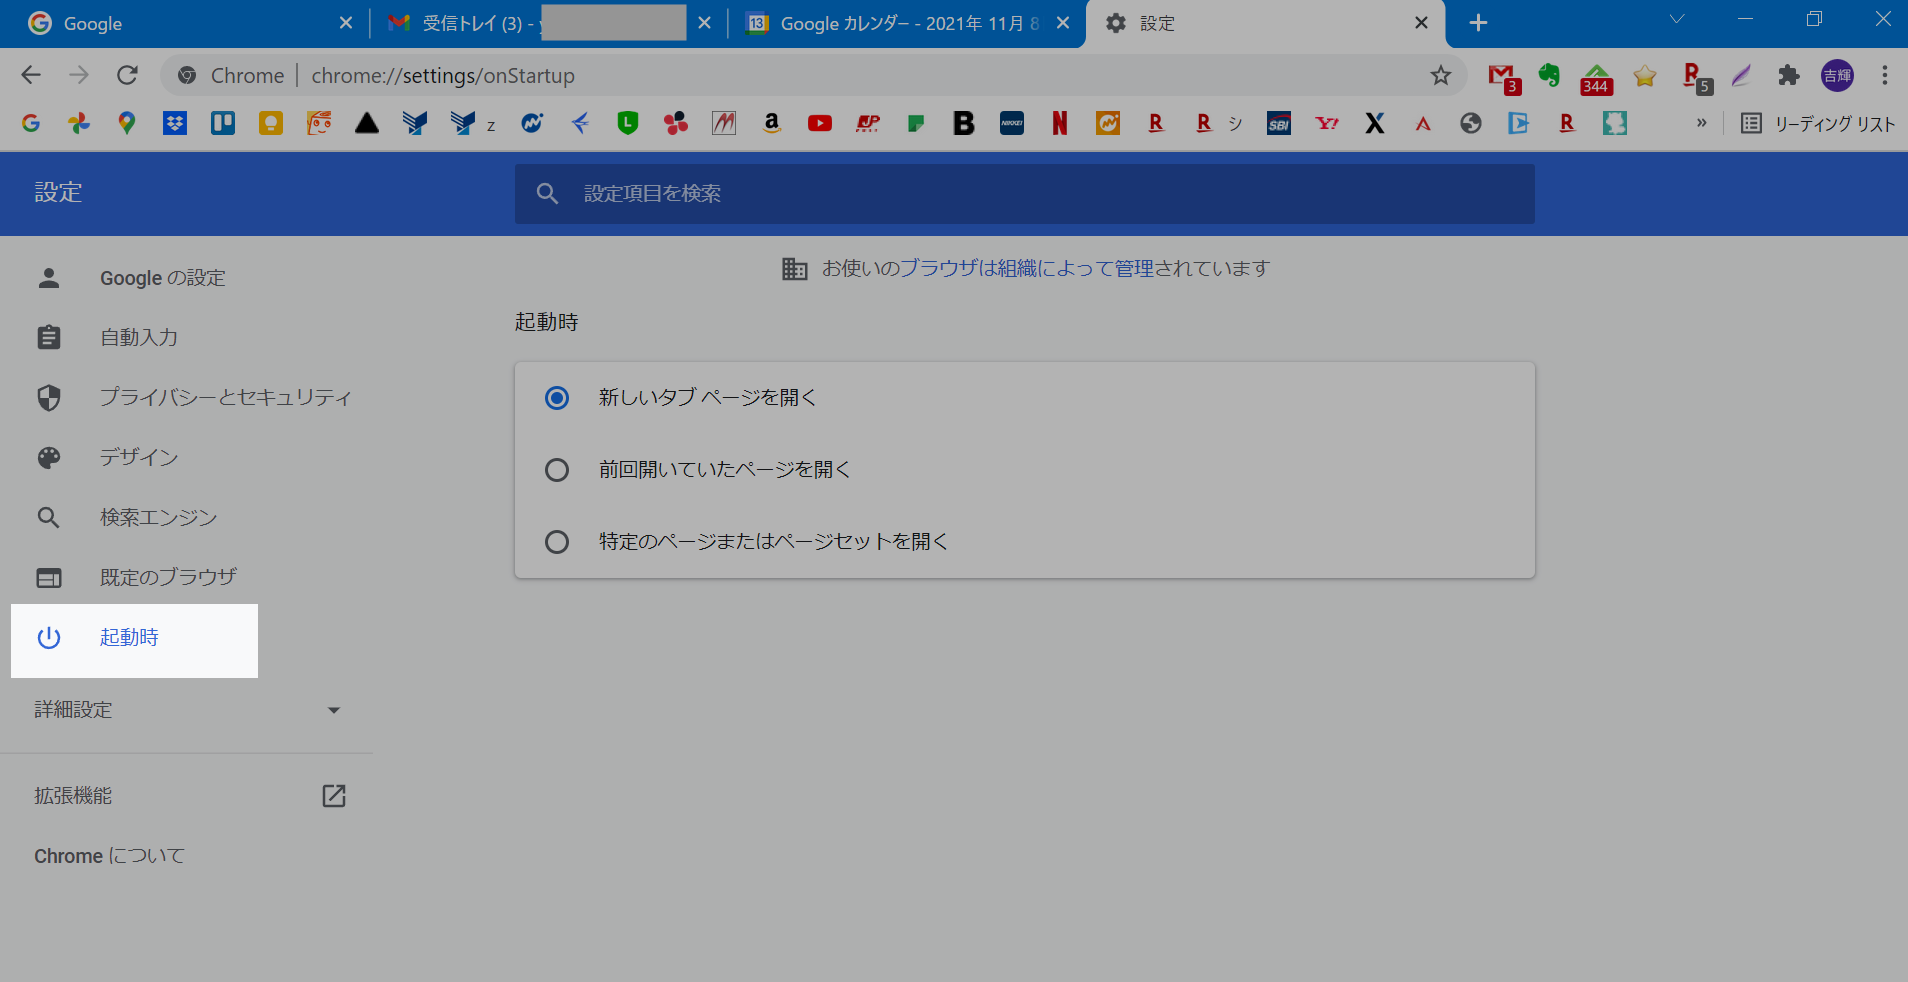
Task: Open the Chrome three-dot menu
Action: click(1884, 75)
